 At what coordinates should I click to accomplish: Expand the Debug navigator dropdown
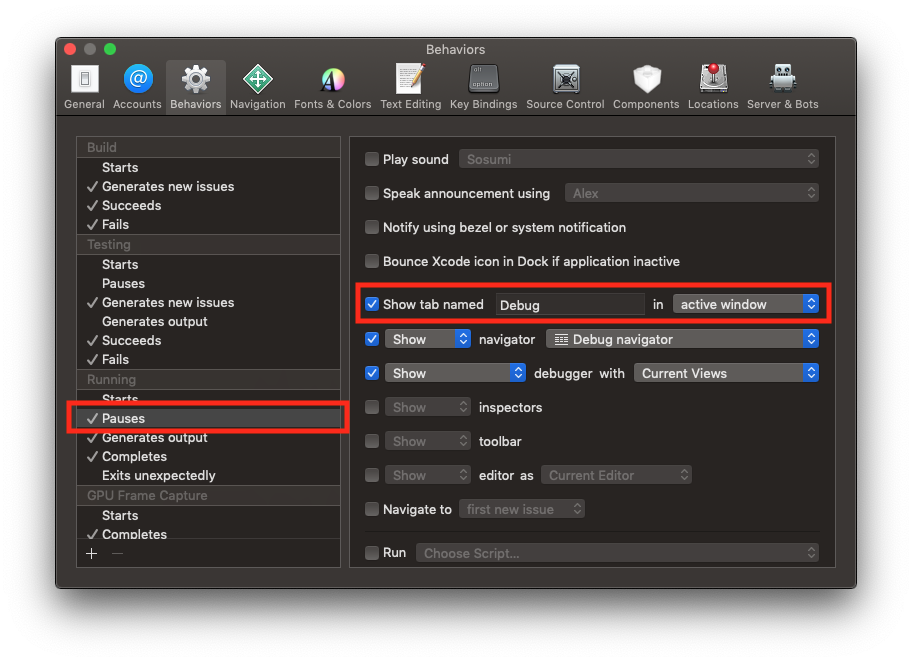[x=682, y=339]
